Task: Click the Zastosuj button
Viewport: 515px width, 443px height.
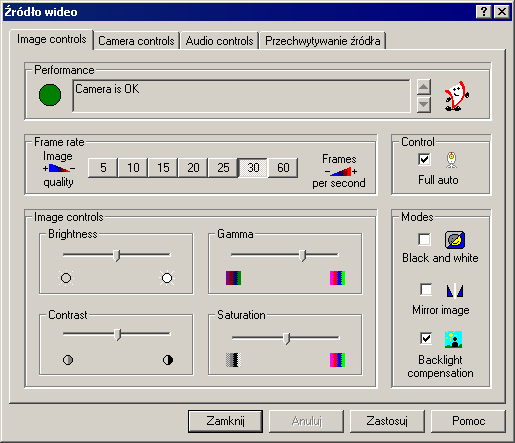Action: [x=387, y=421]
